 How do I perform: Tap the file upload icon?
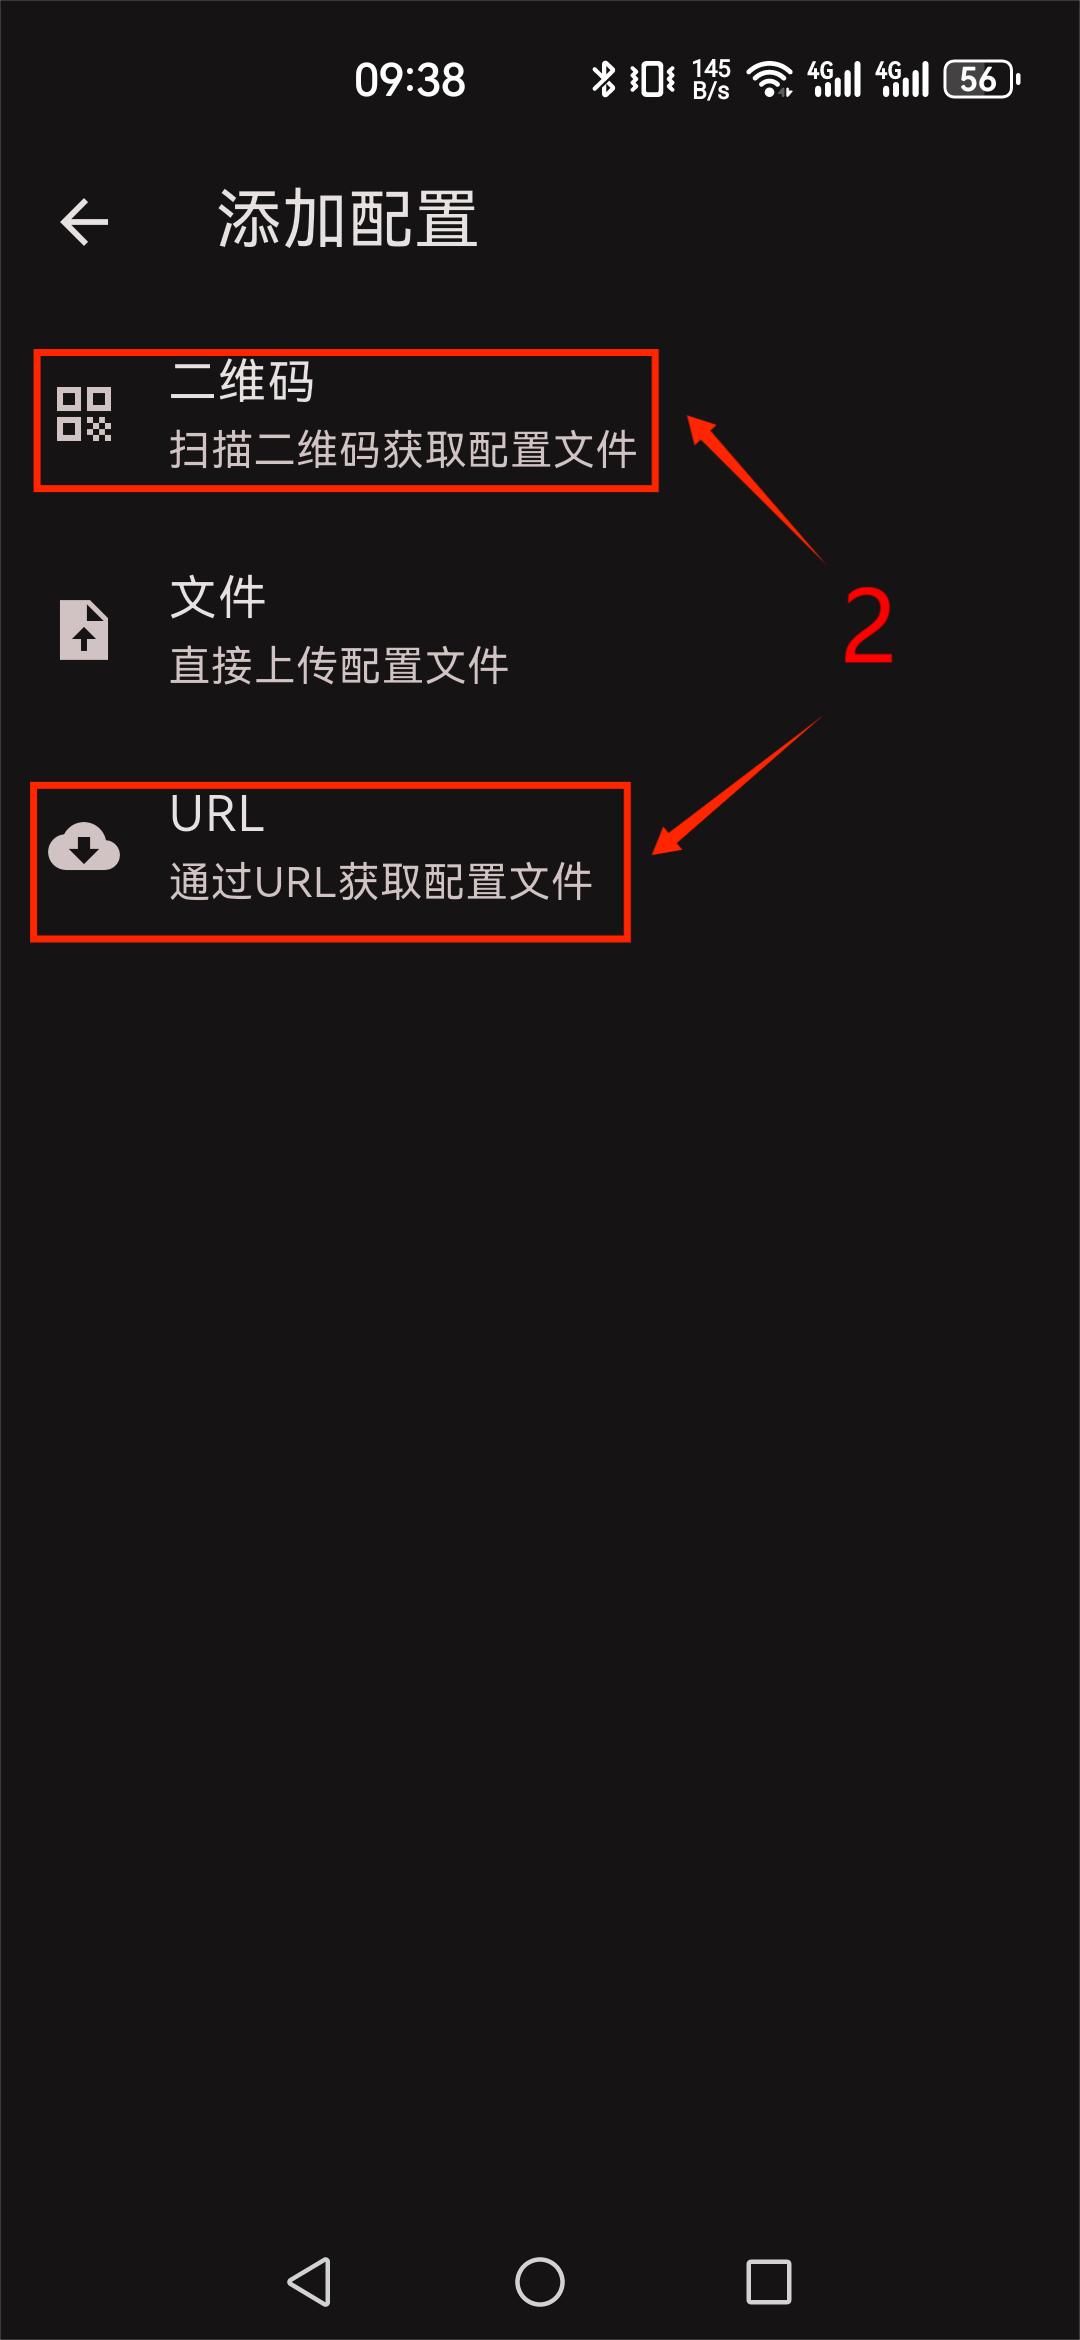(x=84, y=630)
